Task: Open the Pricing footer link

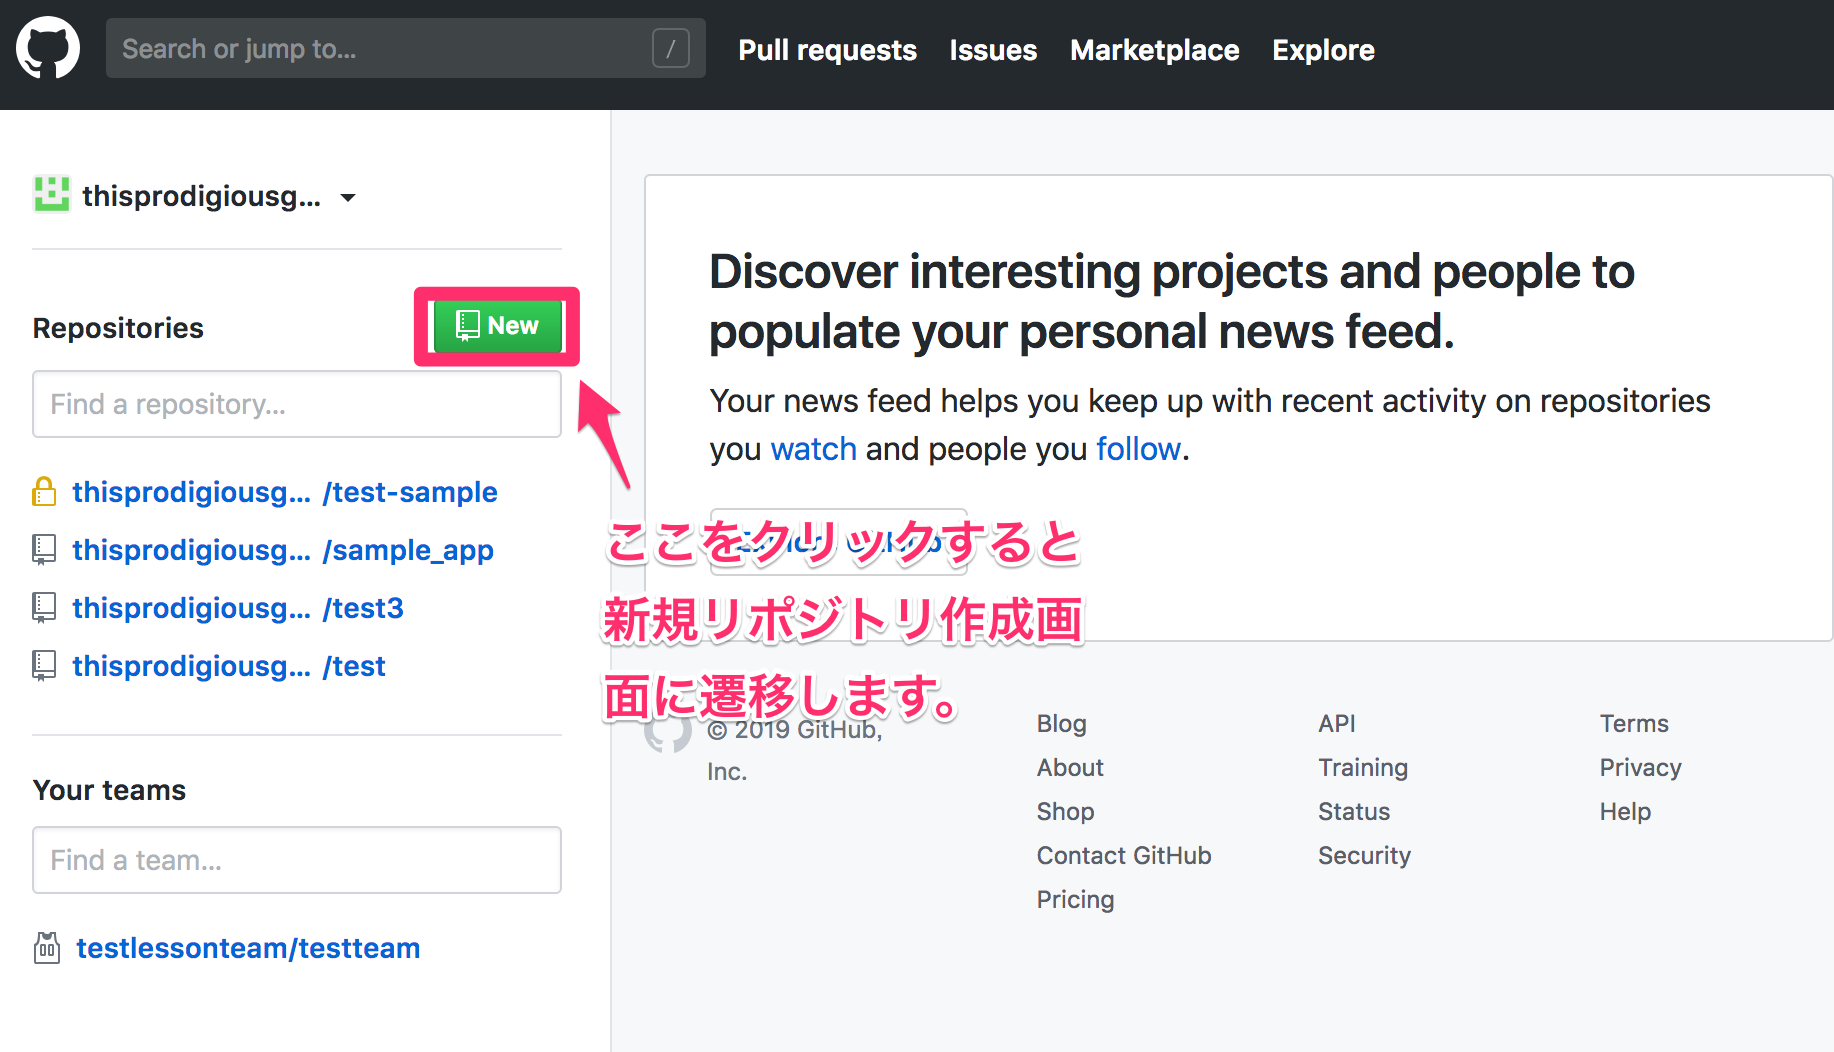Action: tap(1075, 900)
